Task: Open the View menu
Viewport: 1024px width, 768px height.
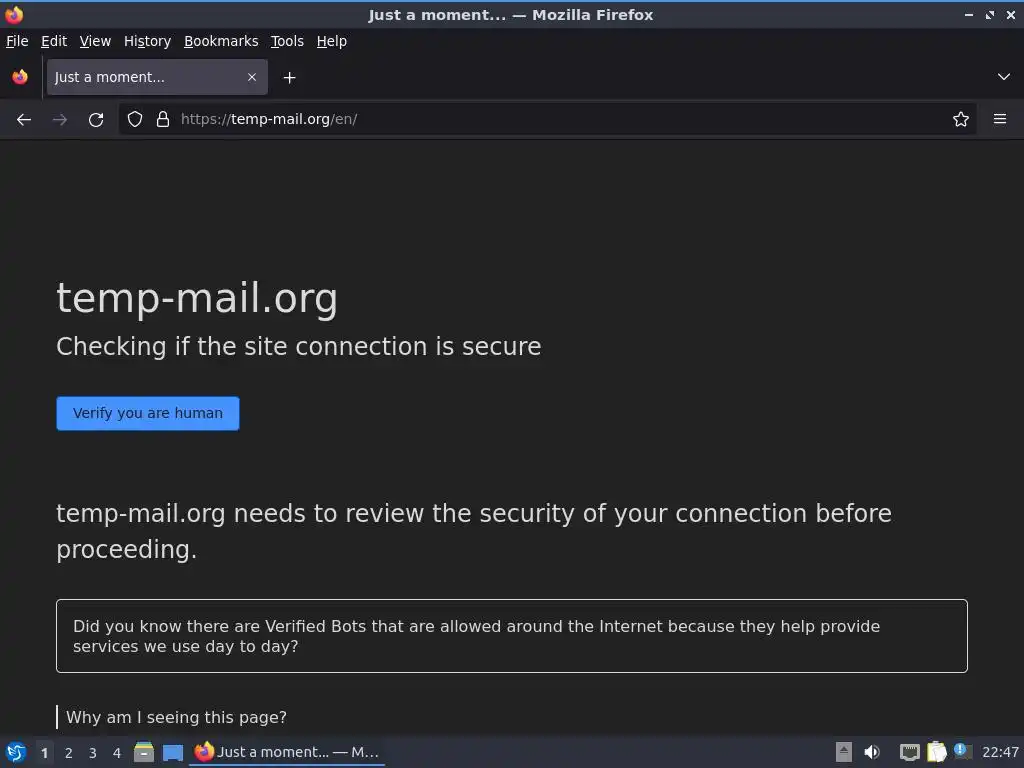Action: point(95,41)
